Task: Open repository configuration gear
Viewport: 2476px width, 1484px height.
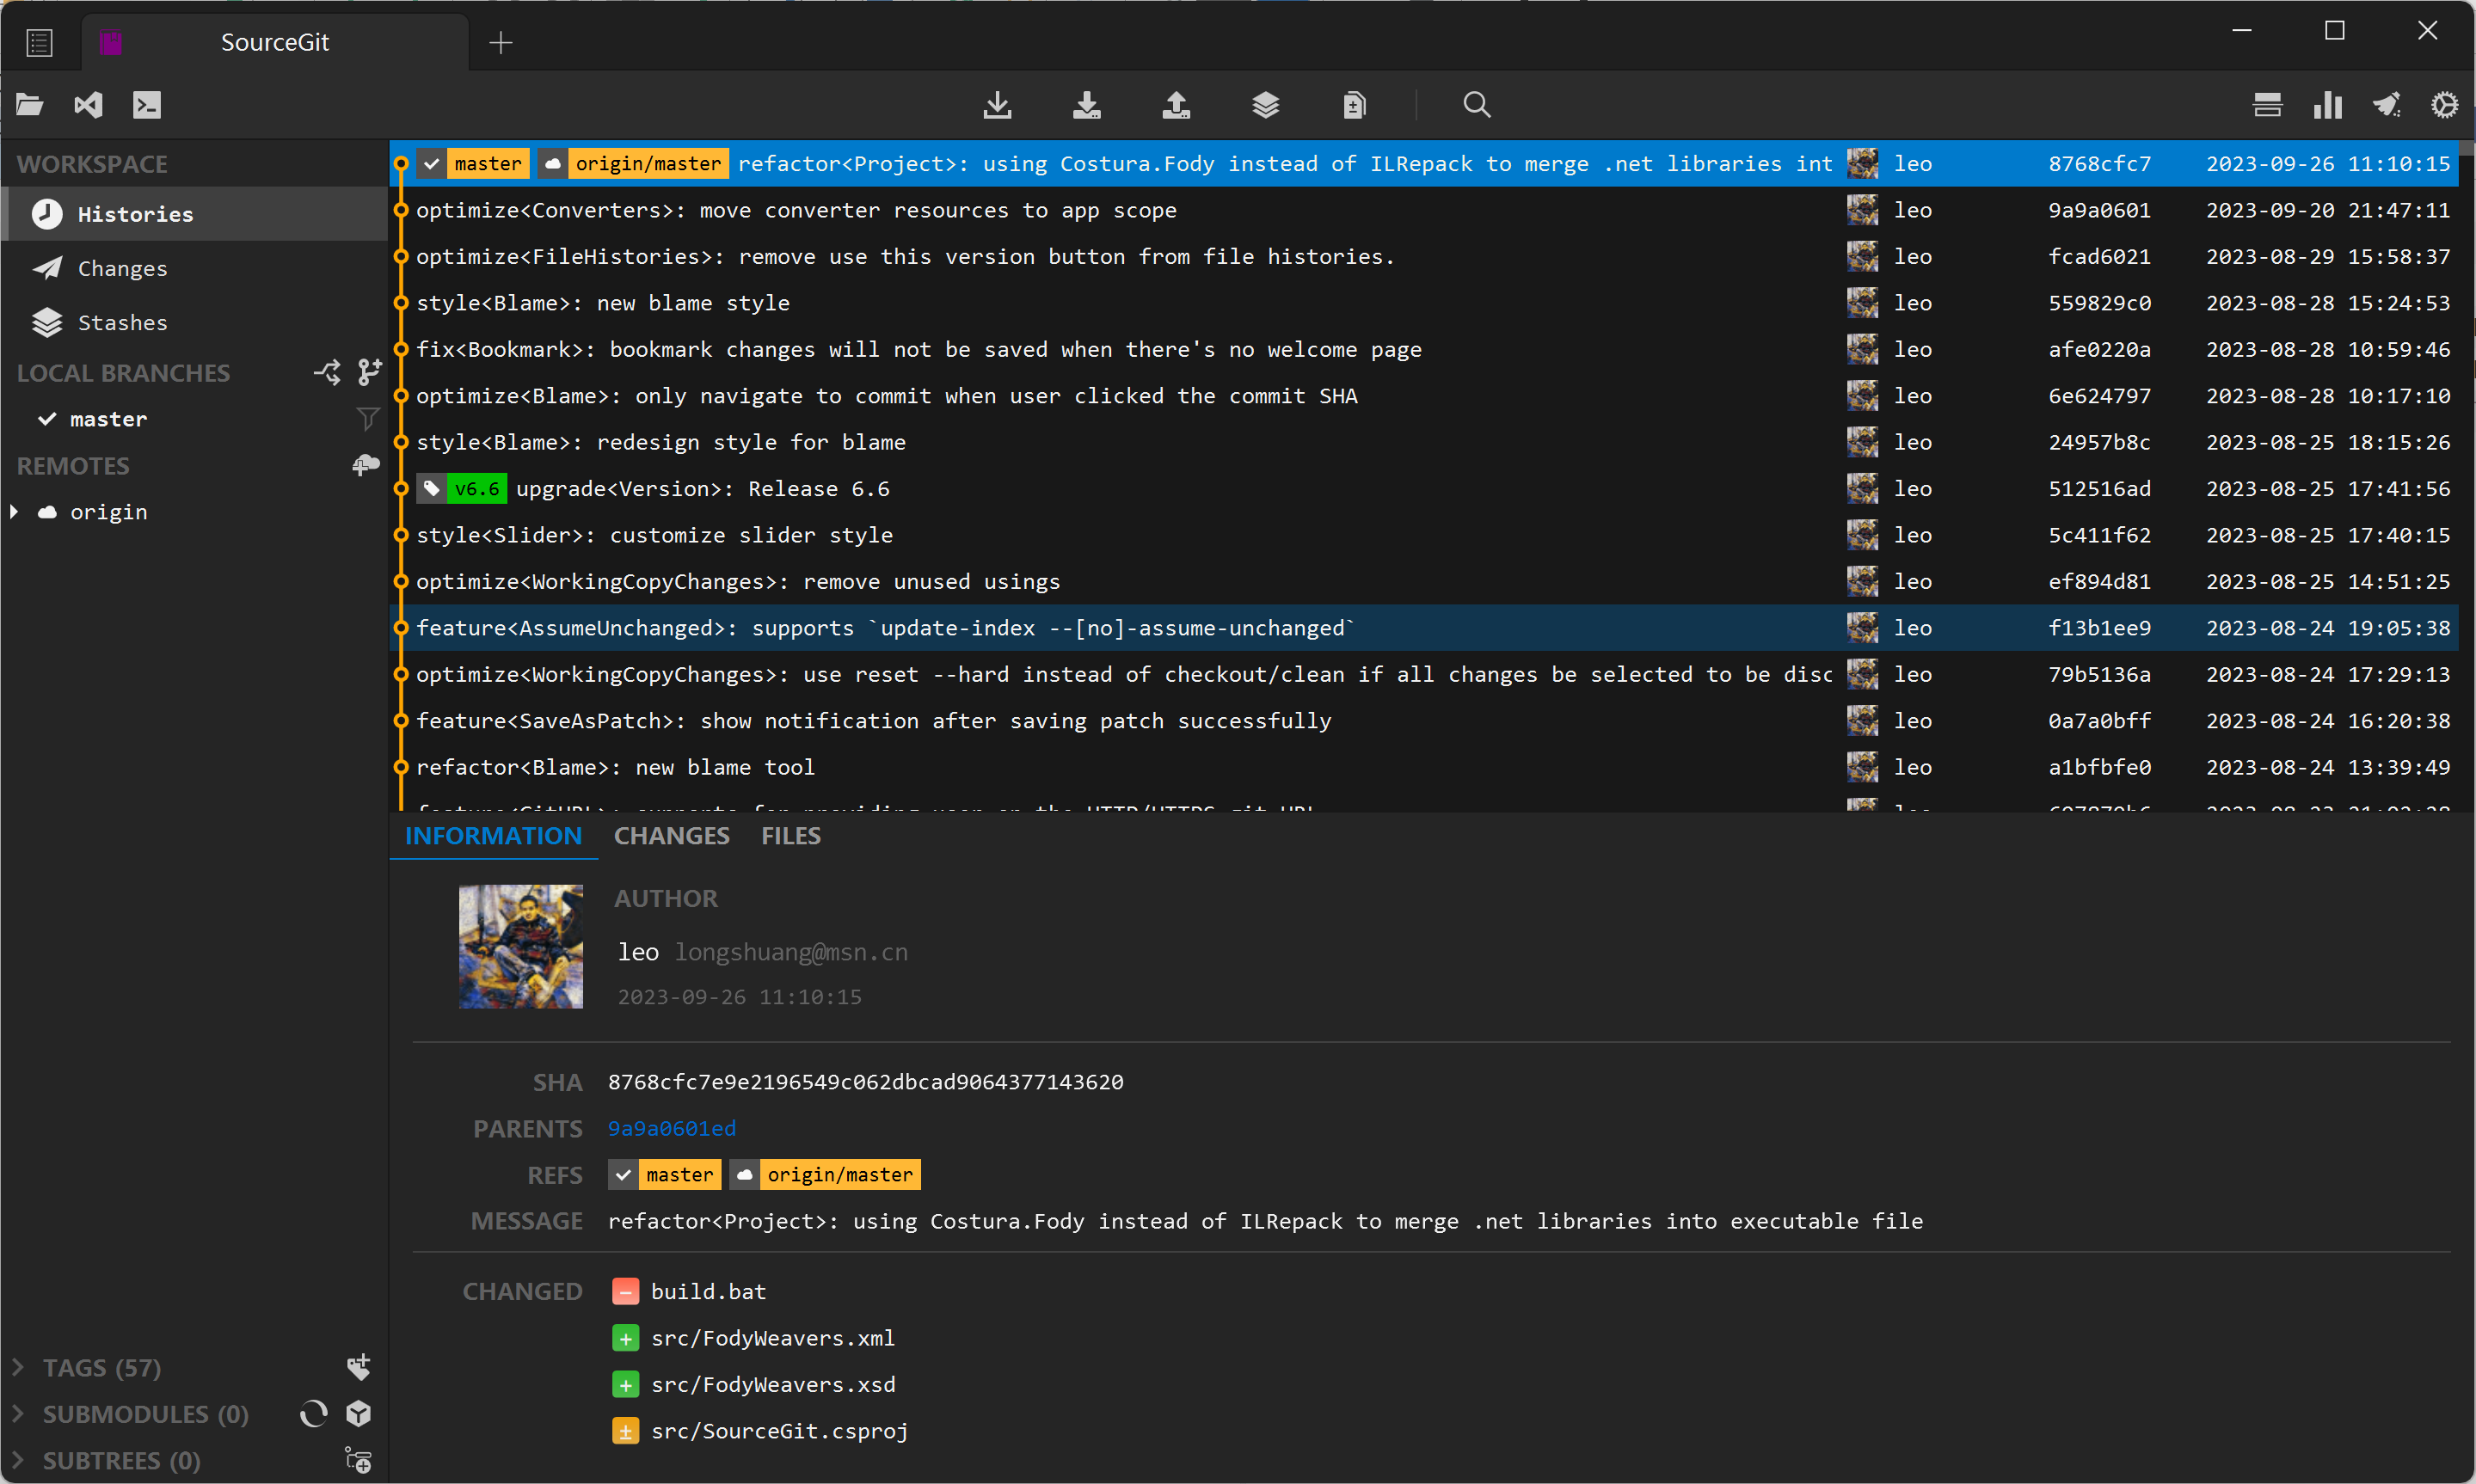Action: click(2444, 104)
